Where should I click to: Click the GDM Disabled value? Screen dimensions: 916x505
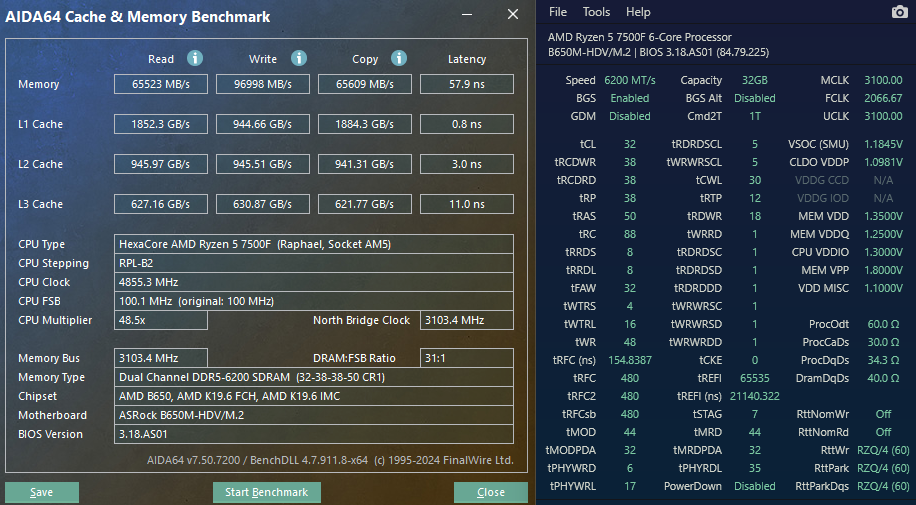630,116
